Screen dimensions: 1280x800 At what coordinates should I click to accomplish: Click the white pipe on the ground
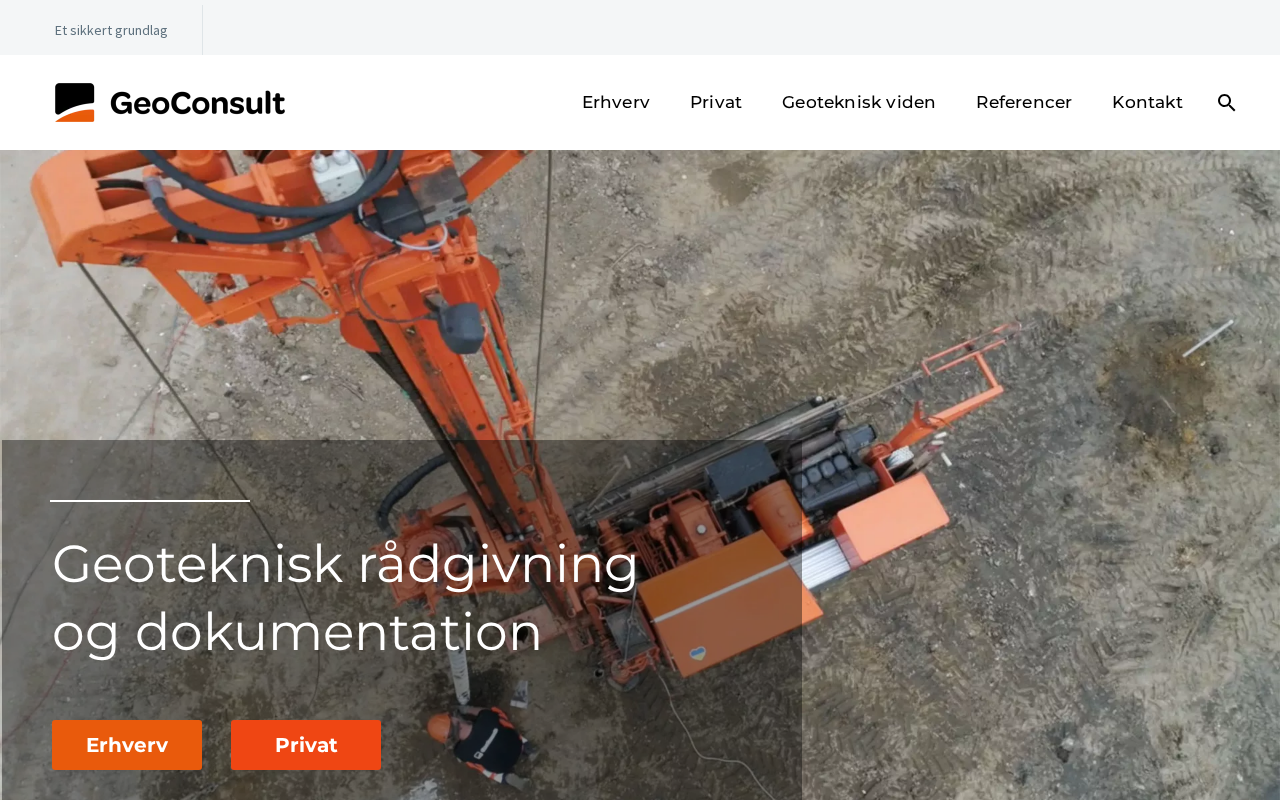1208,338
